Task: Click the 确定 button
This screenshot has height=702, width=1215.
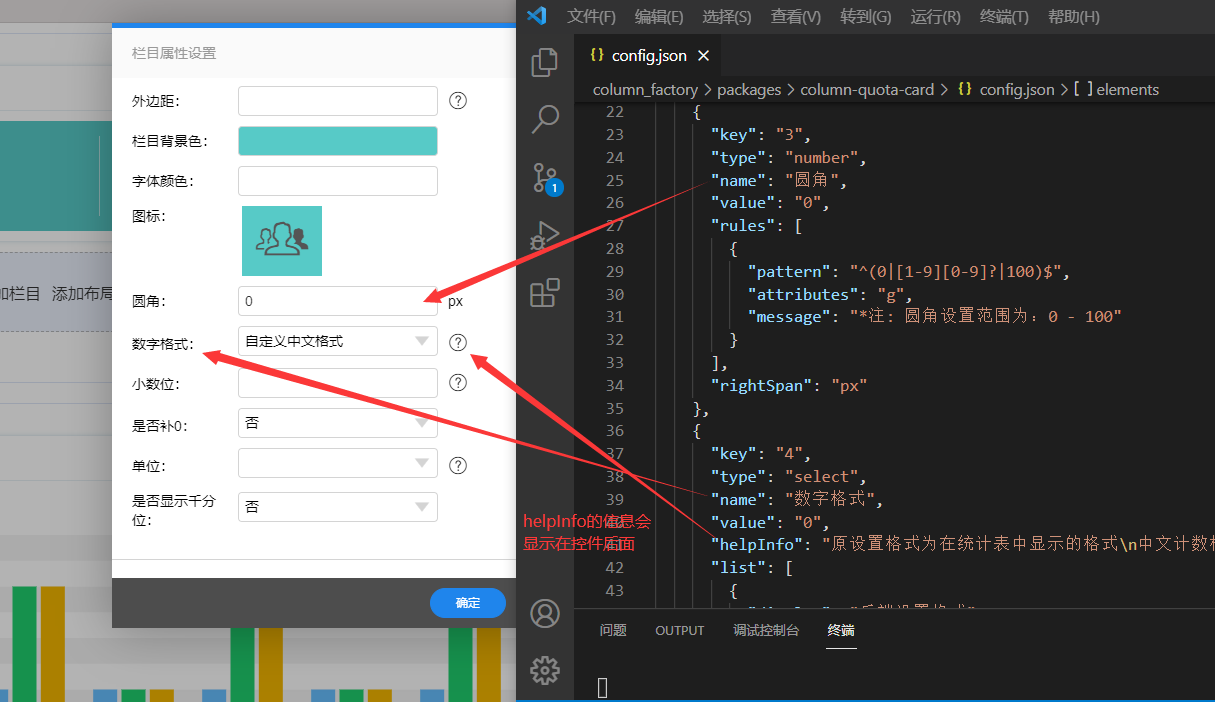Action: pyautogui.click(x=467, y=603)
